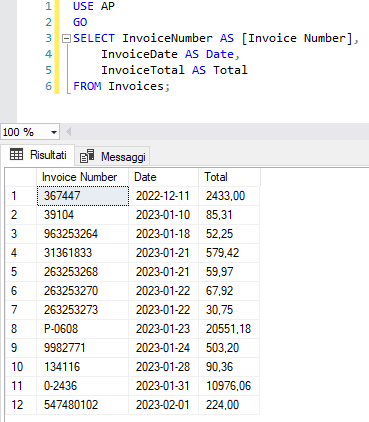Select cell with invoice number 547480102
Viewport: 369px width, 422px height.
coord(83,405)
